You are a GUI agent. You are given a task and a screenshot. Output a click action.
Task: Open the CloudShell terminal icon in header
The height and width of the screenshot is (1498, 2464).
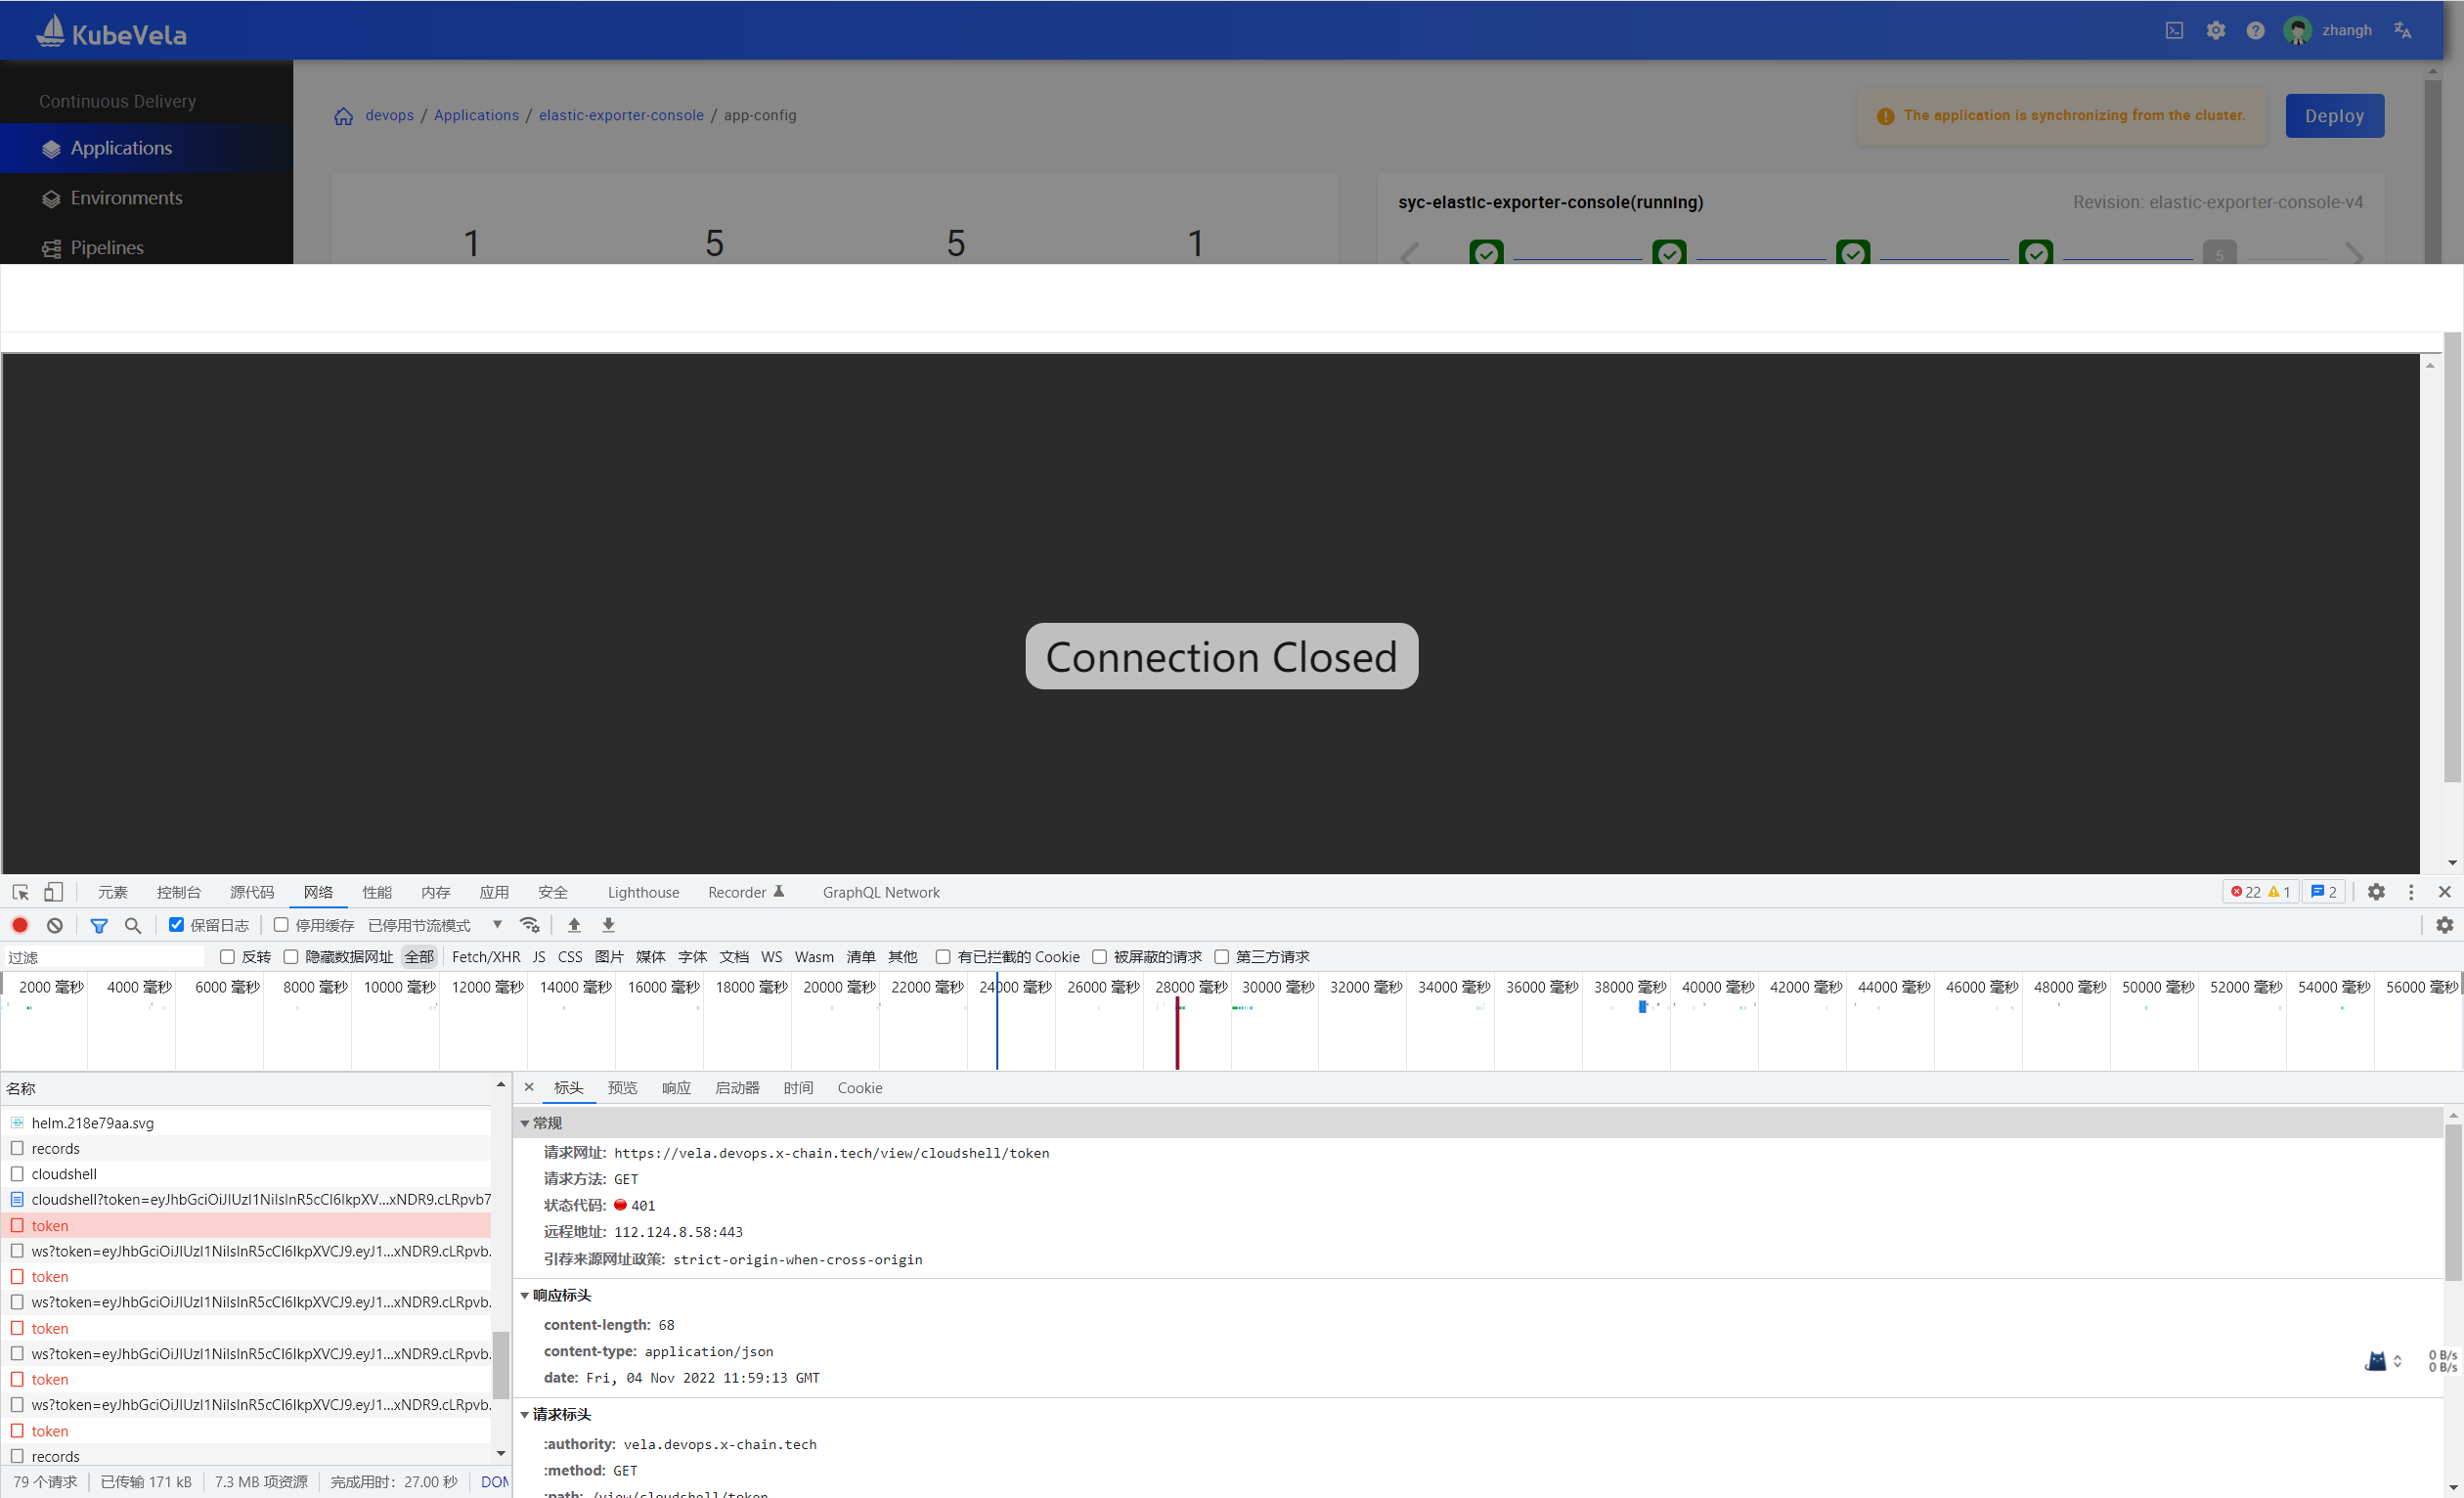click(x=2174, y=30)
